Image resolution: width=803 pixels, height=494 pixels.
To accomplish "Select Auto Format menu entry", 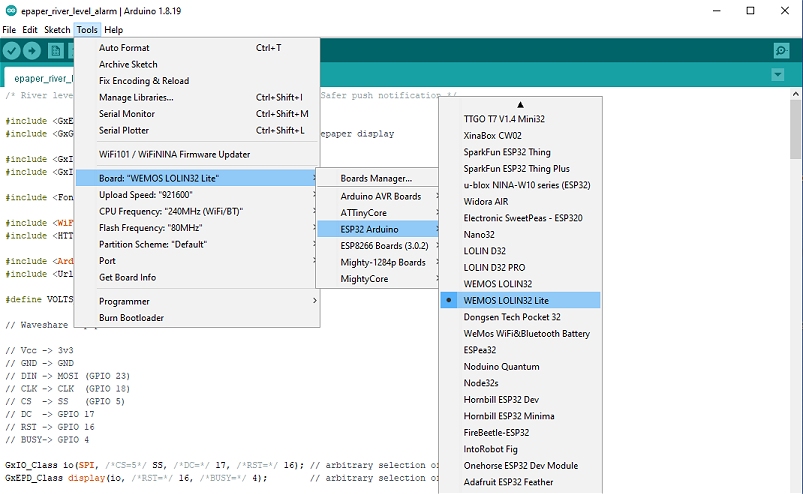I will [124, 48].
